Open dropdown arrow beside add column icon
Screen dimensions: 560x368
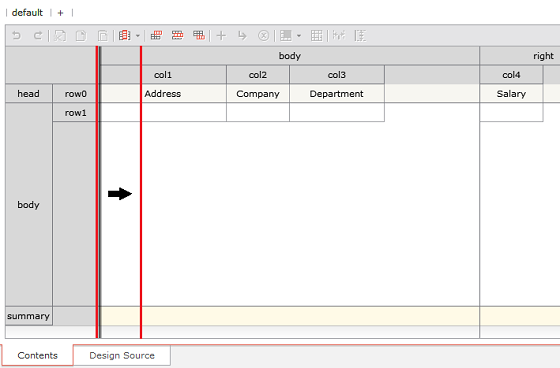pyautogui.click(x=138, y=36)
